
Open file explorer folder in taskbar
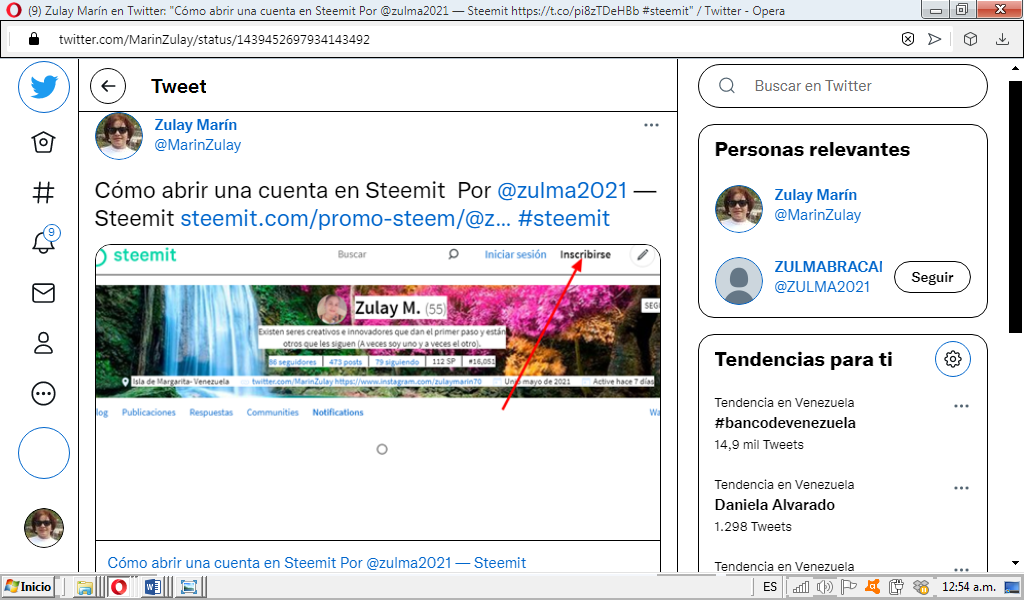(x=84, y=588)
